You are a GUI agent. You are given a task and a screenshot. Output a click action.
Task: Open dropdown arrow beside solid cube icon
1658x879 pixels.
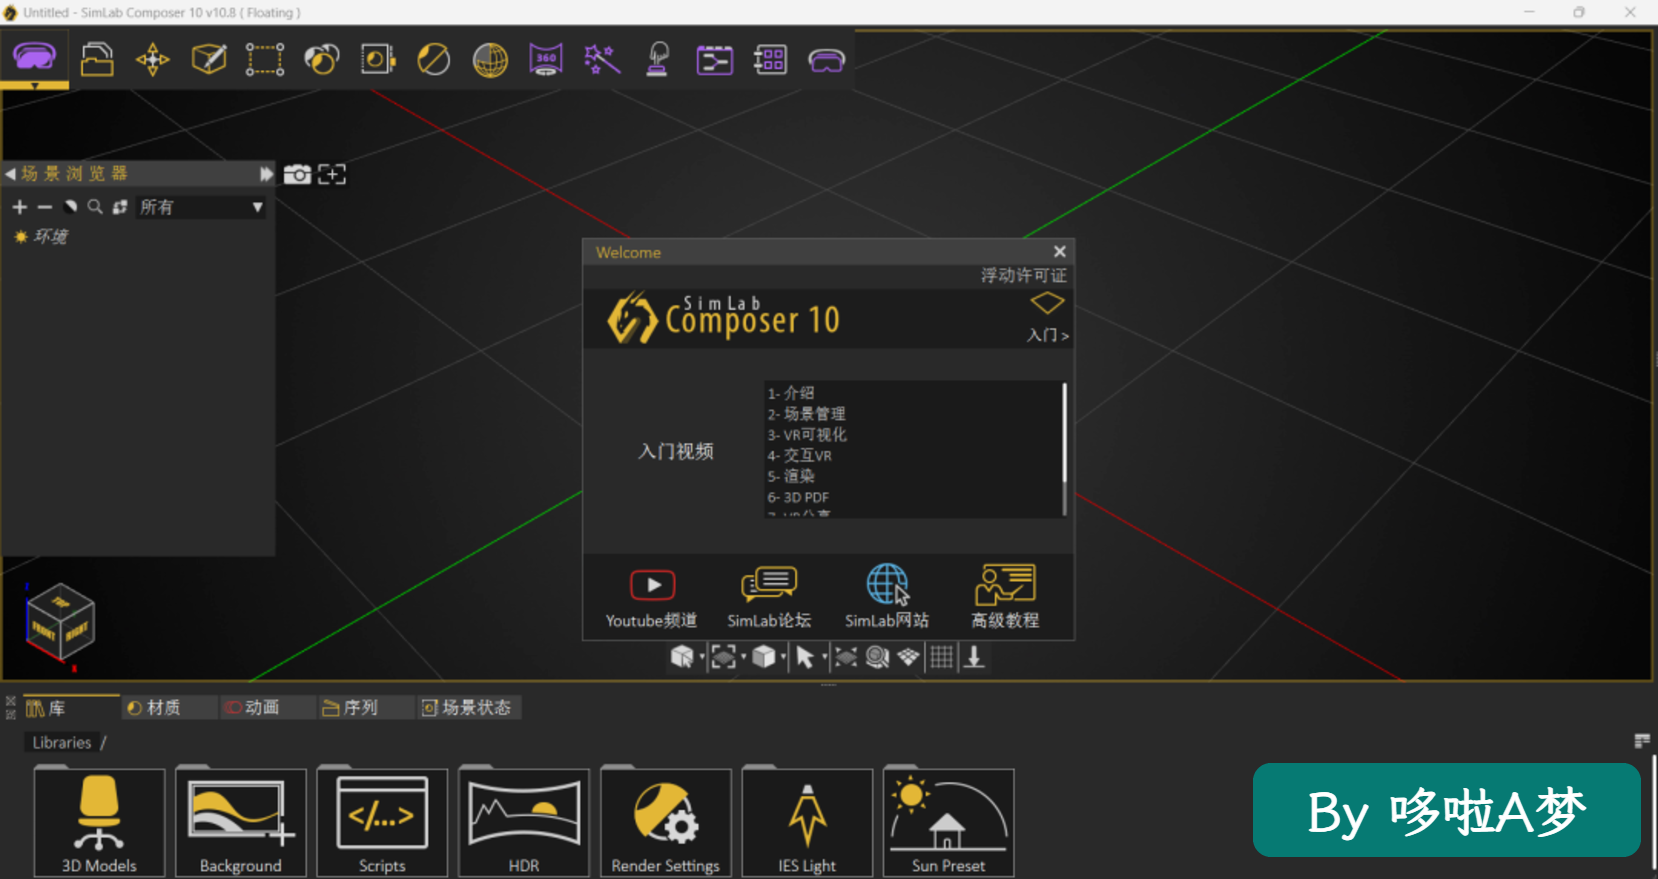click(783, 657)
